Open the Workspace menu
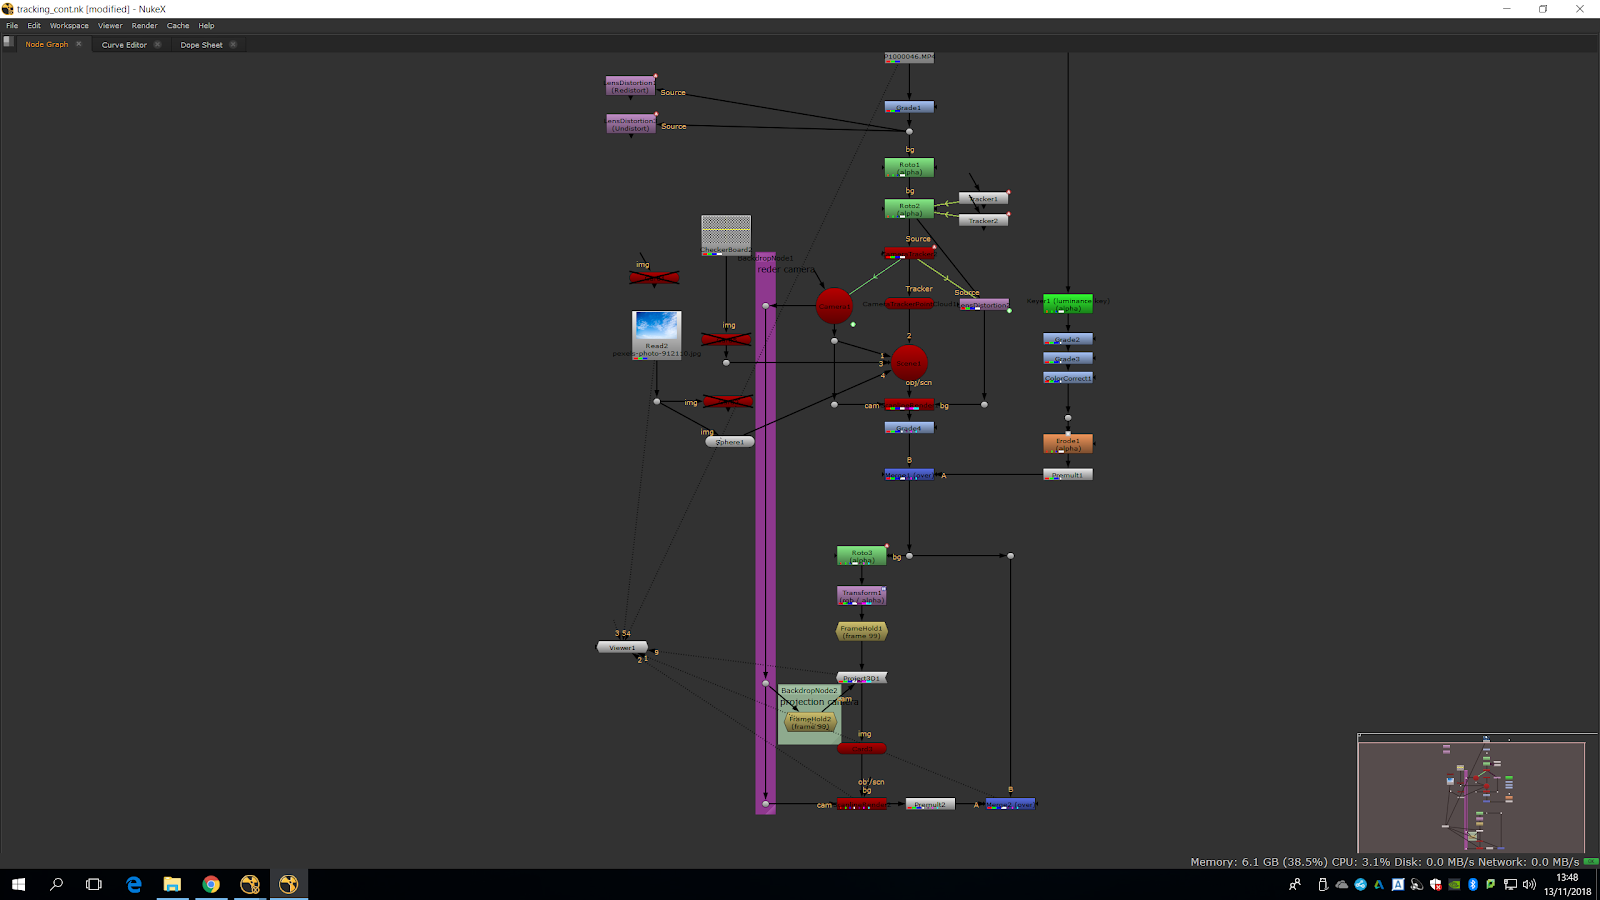 69,26
